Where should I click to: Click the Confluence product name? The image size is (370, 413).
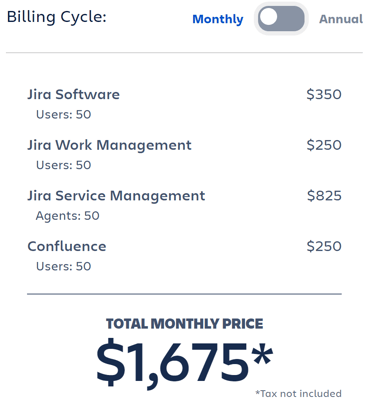(67, 246)
